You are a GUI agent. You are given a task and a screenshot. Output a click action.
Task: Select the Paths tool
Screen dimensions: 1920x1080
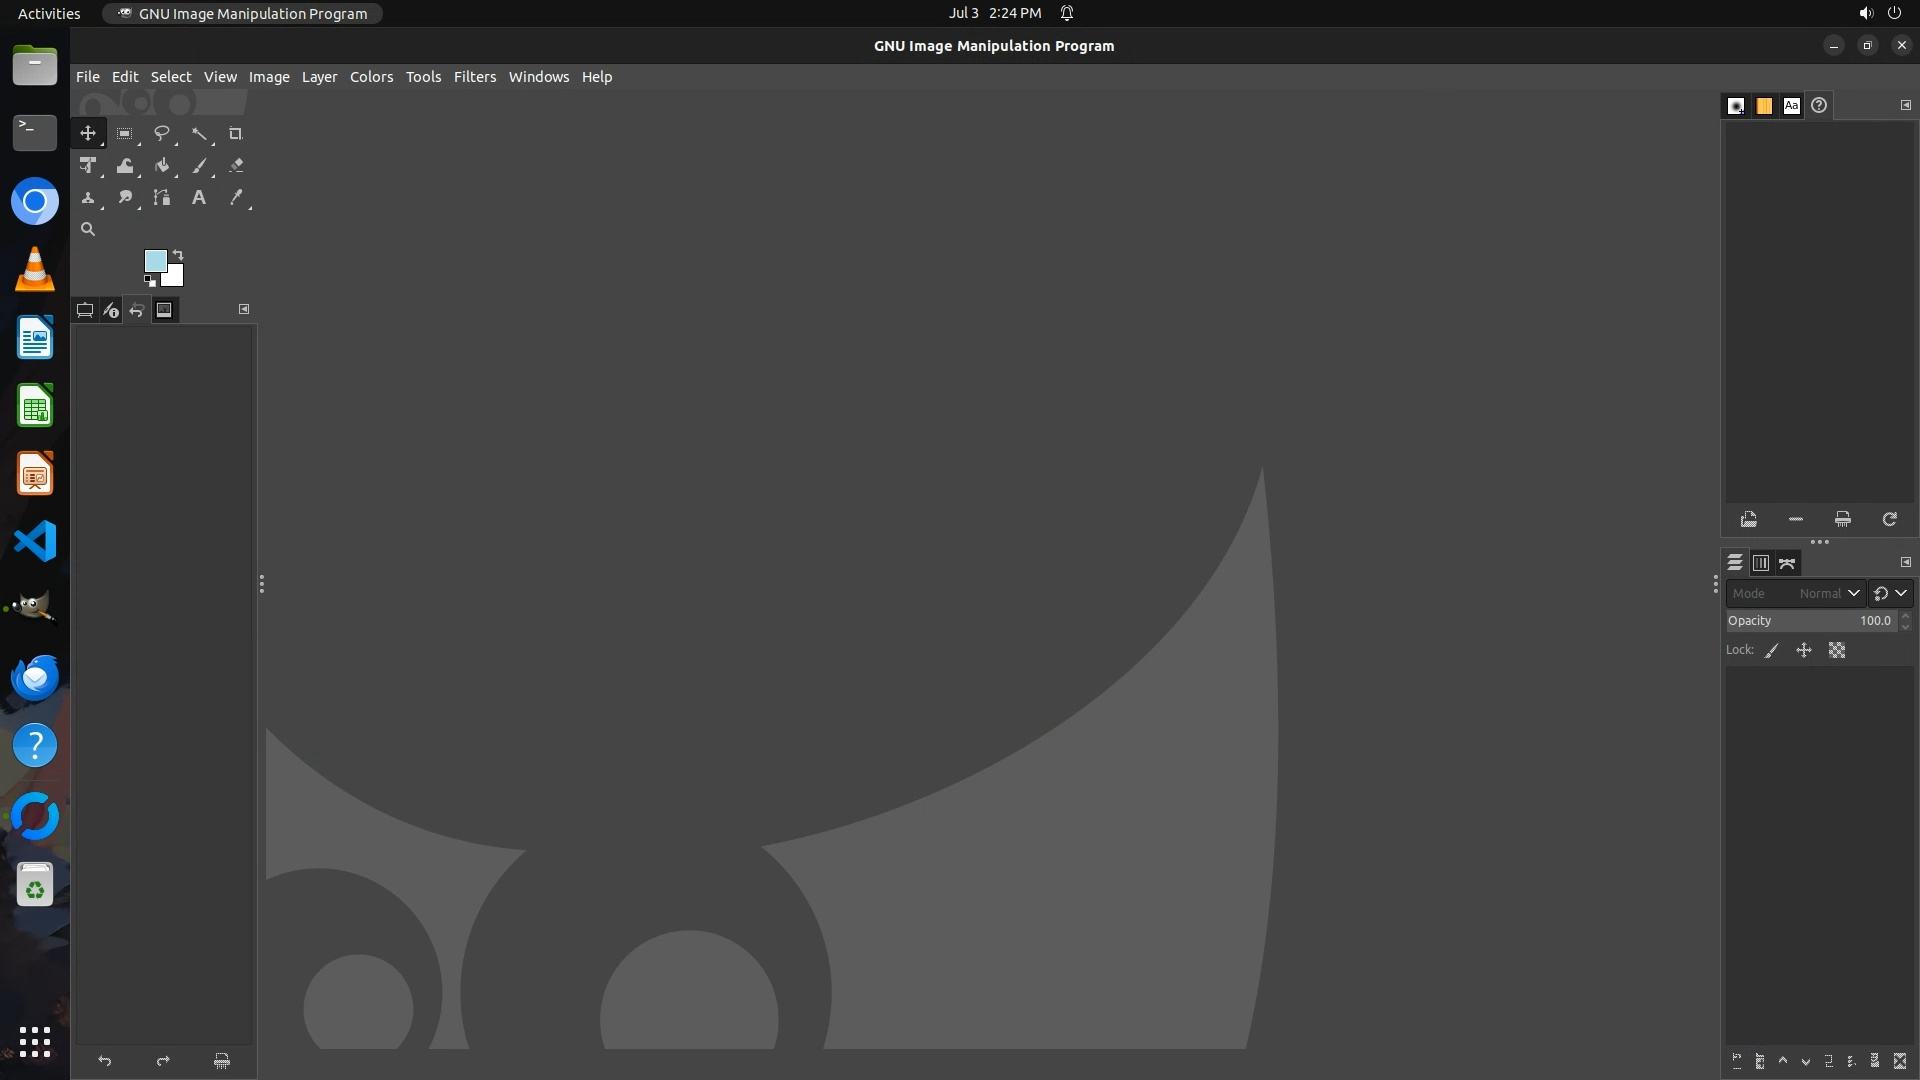pyautogui.click(x=161, y=198)
